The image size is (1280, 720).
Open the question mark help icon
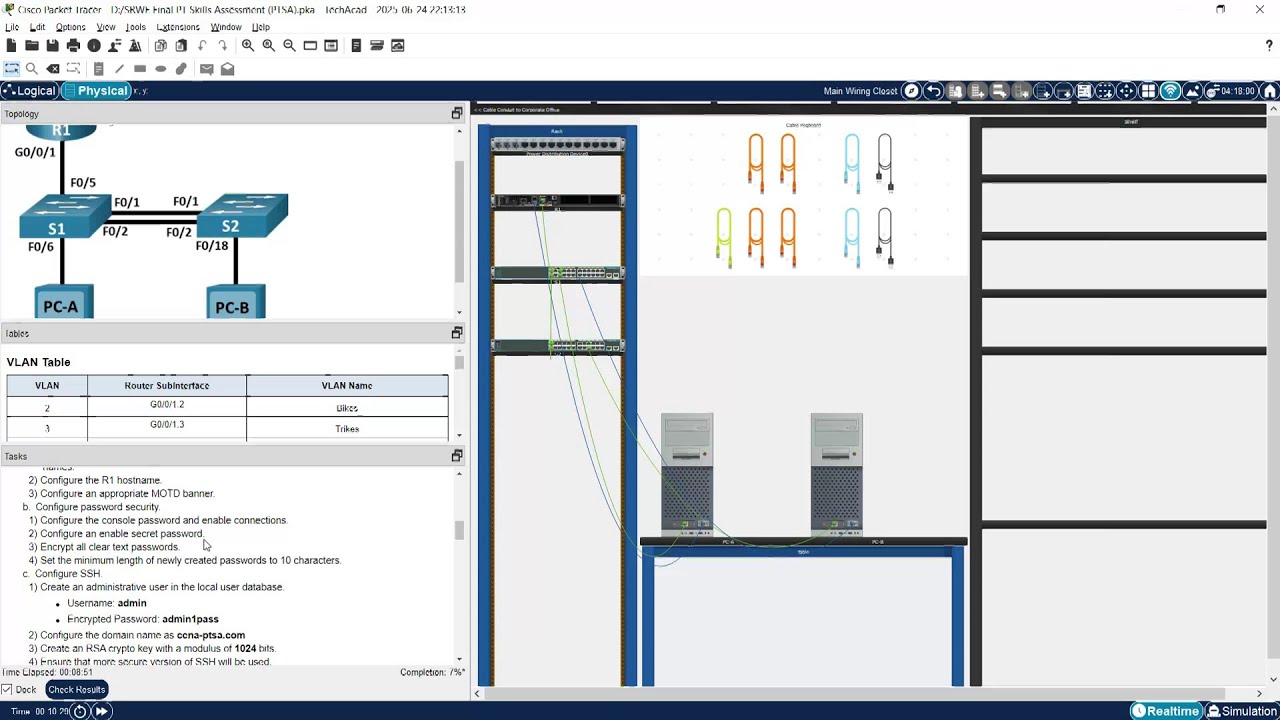[1269, 45]
